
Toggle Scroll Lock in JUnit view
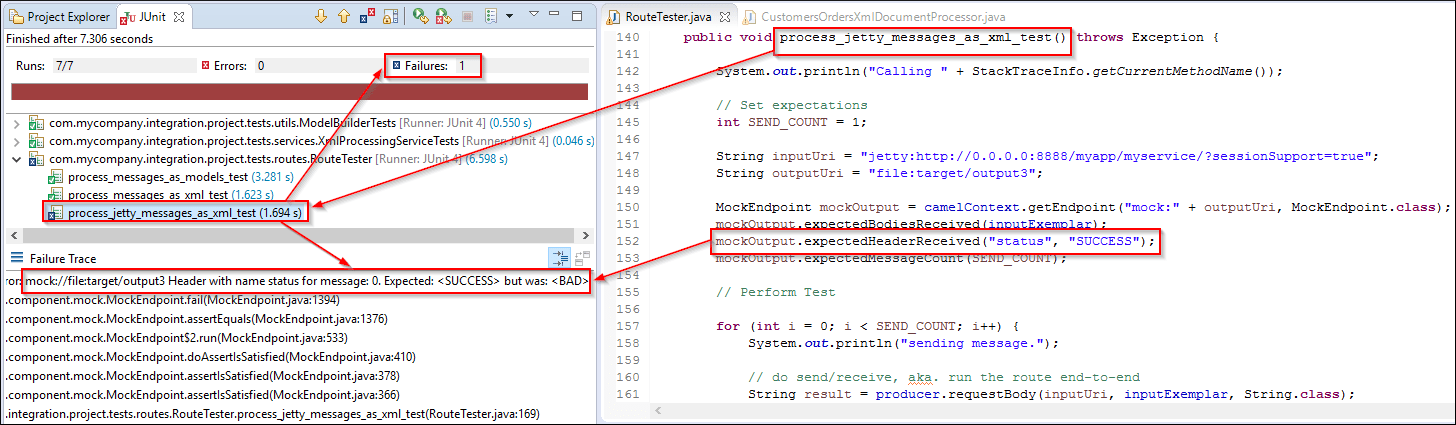tap(389, 17)
